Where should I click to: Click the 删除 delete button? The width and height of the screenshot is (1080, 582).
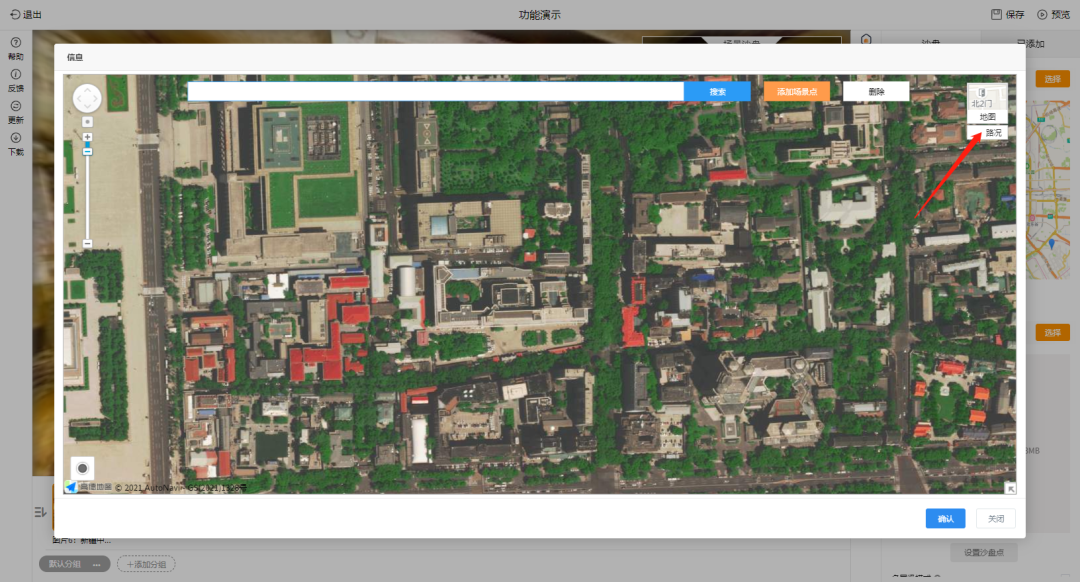click(x=876, y=92)
